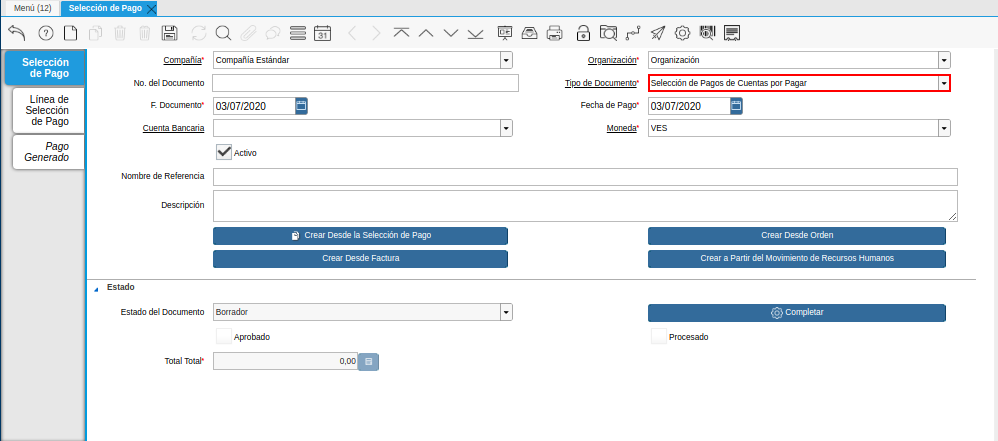
Task: Click the Crear Desde Factura button
Action: pos(360,258)
